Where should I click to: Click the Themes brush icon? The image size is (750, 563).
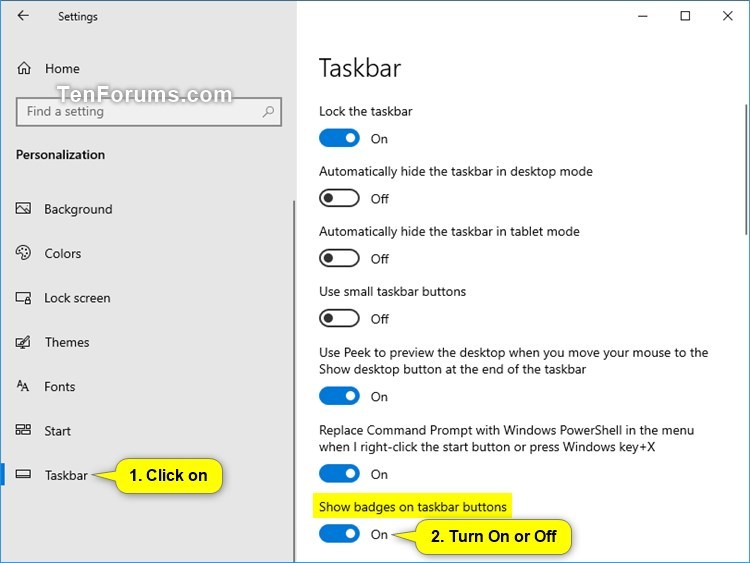coord(23,342)
